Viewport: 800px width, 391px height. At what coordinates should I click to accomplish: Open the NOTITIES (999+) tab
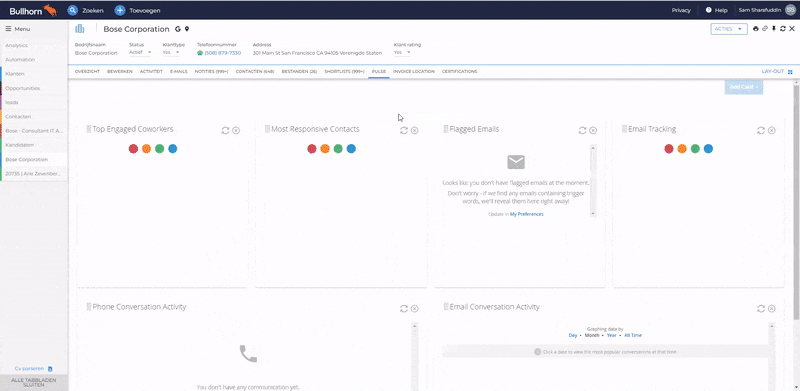coord(211,71)
